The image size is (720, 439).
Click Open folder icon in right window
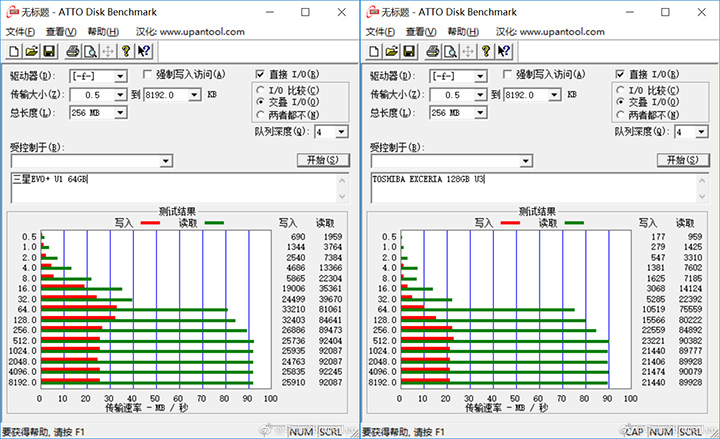pos(392,51)
